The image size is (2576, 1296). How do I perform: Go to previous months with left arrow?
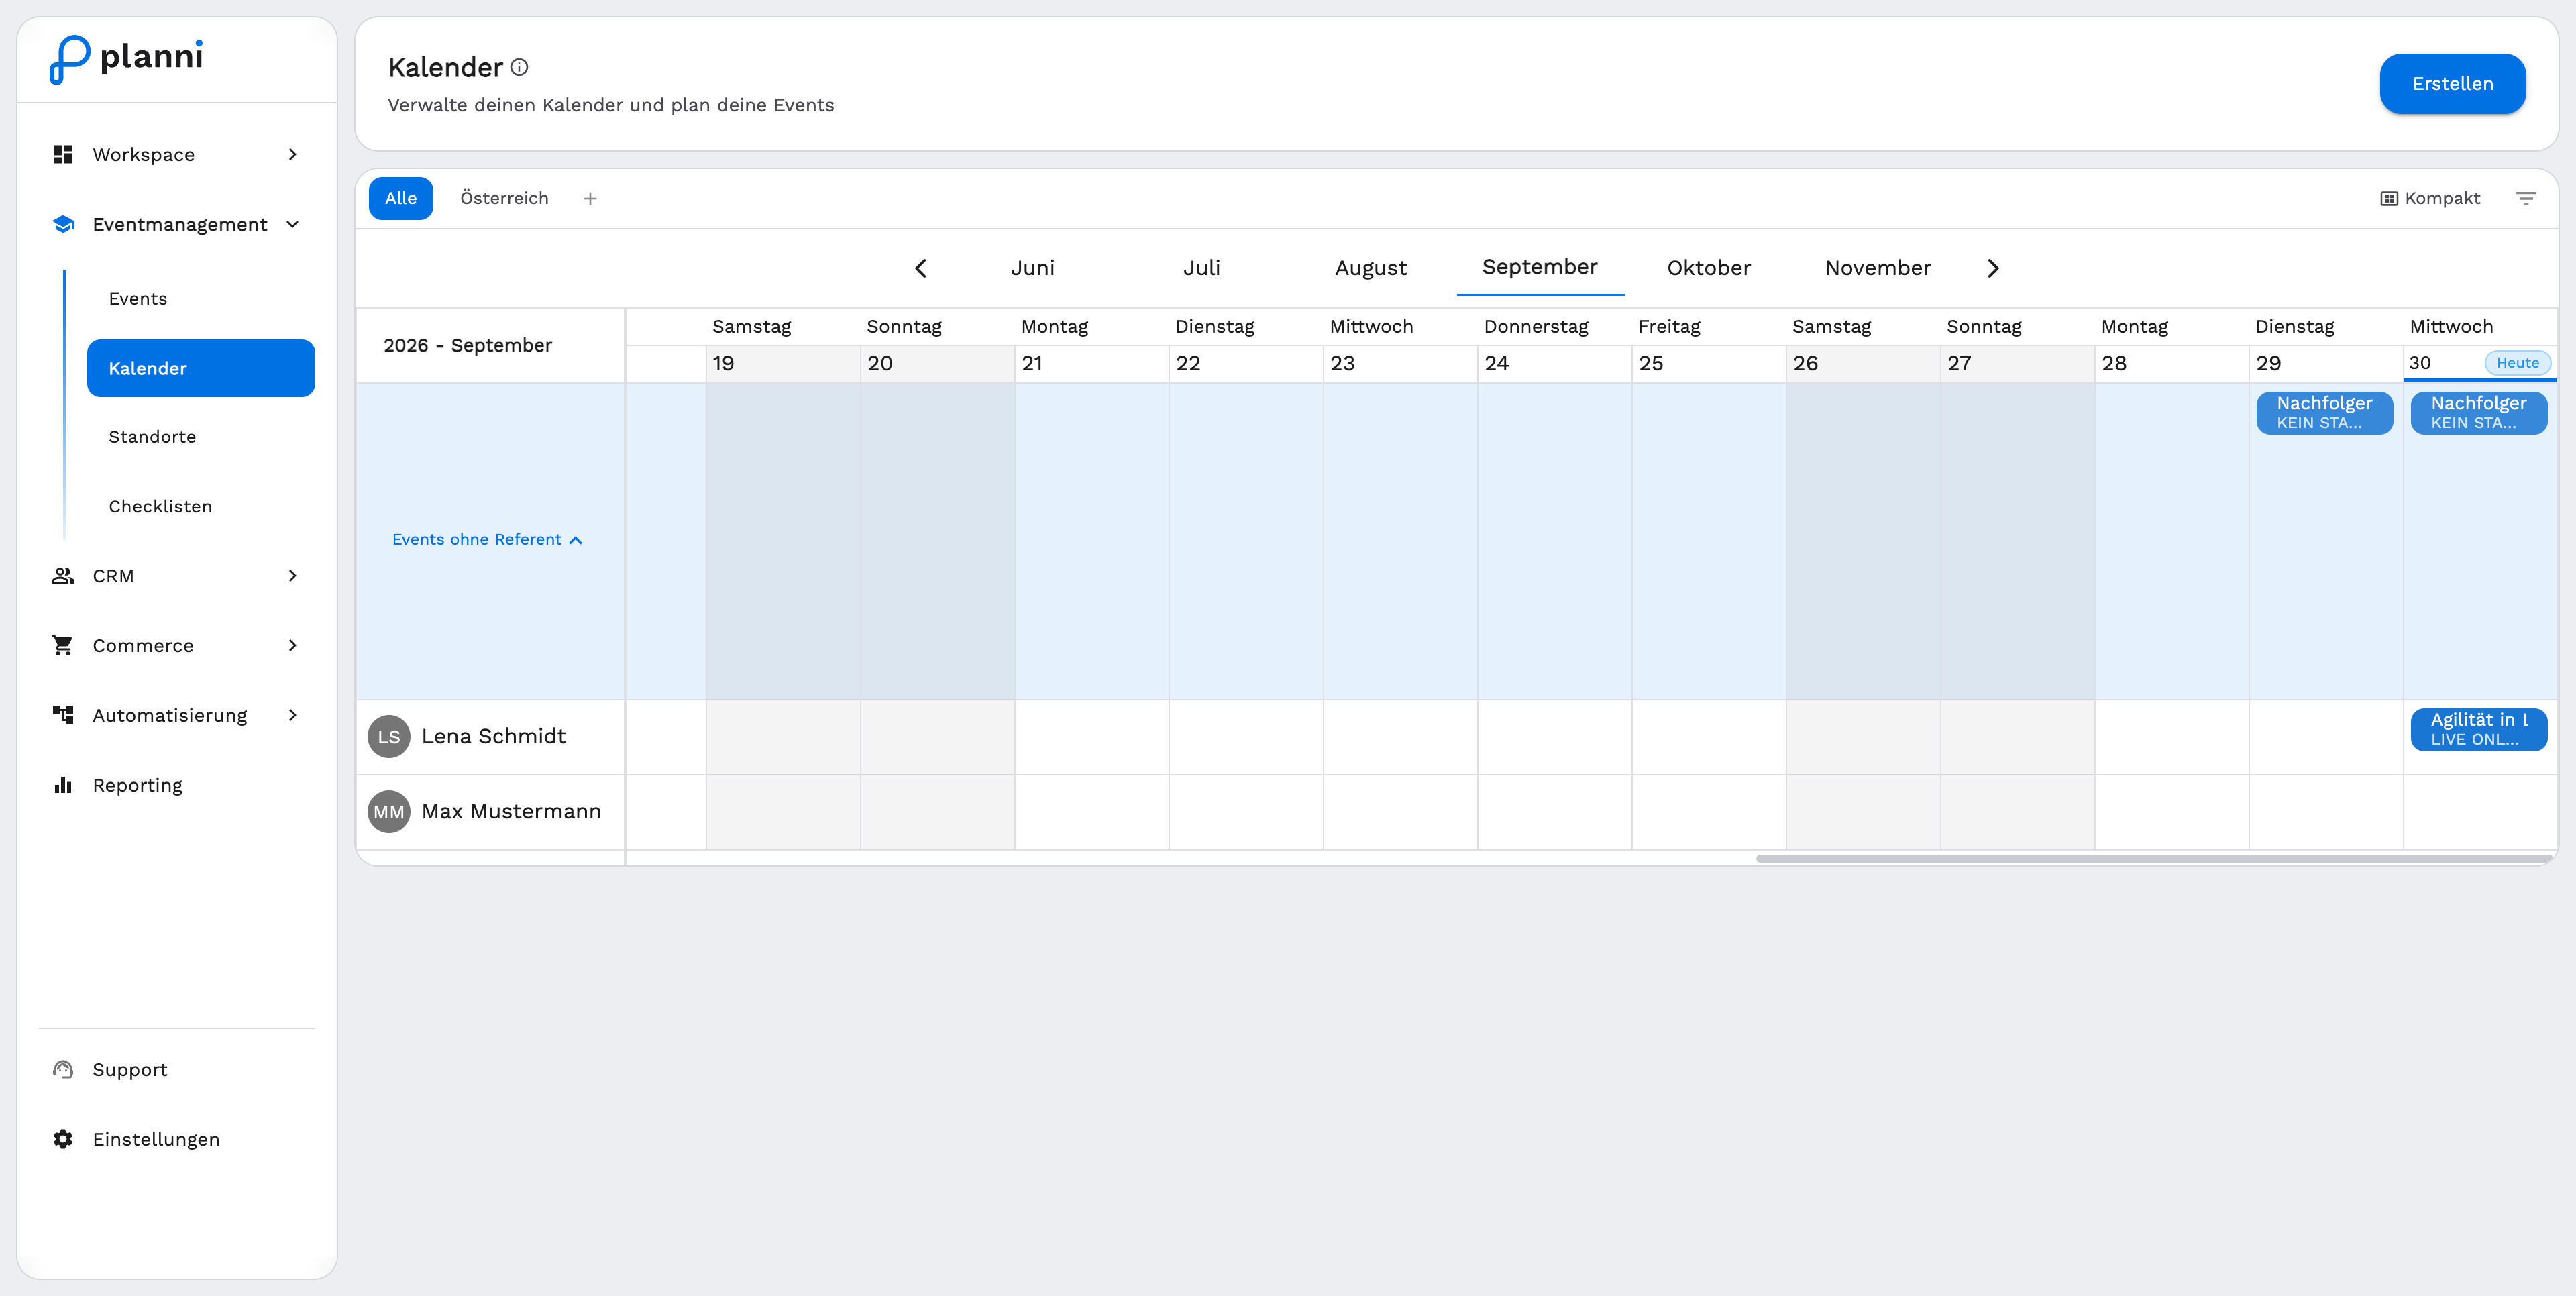(921, 268)
